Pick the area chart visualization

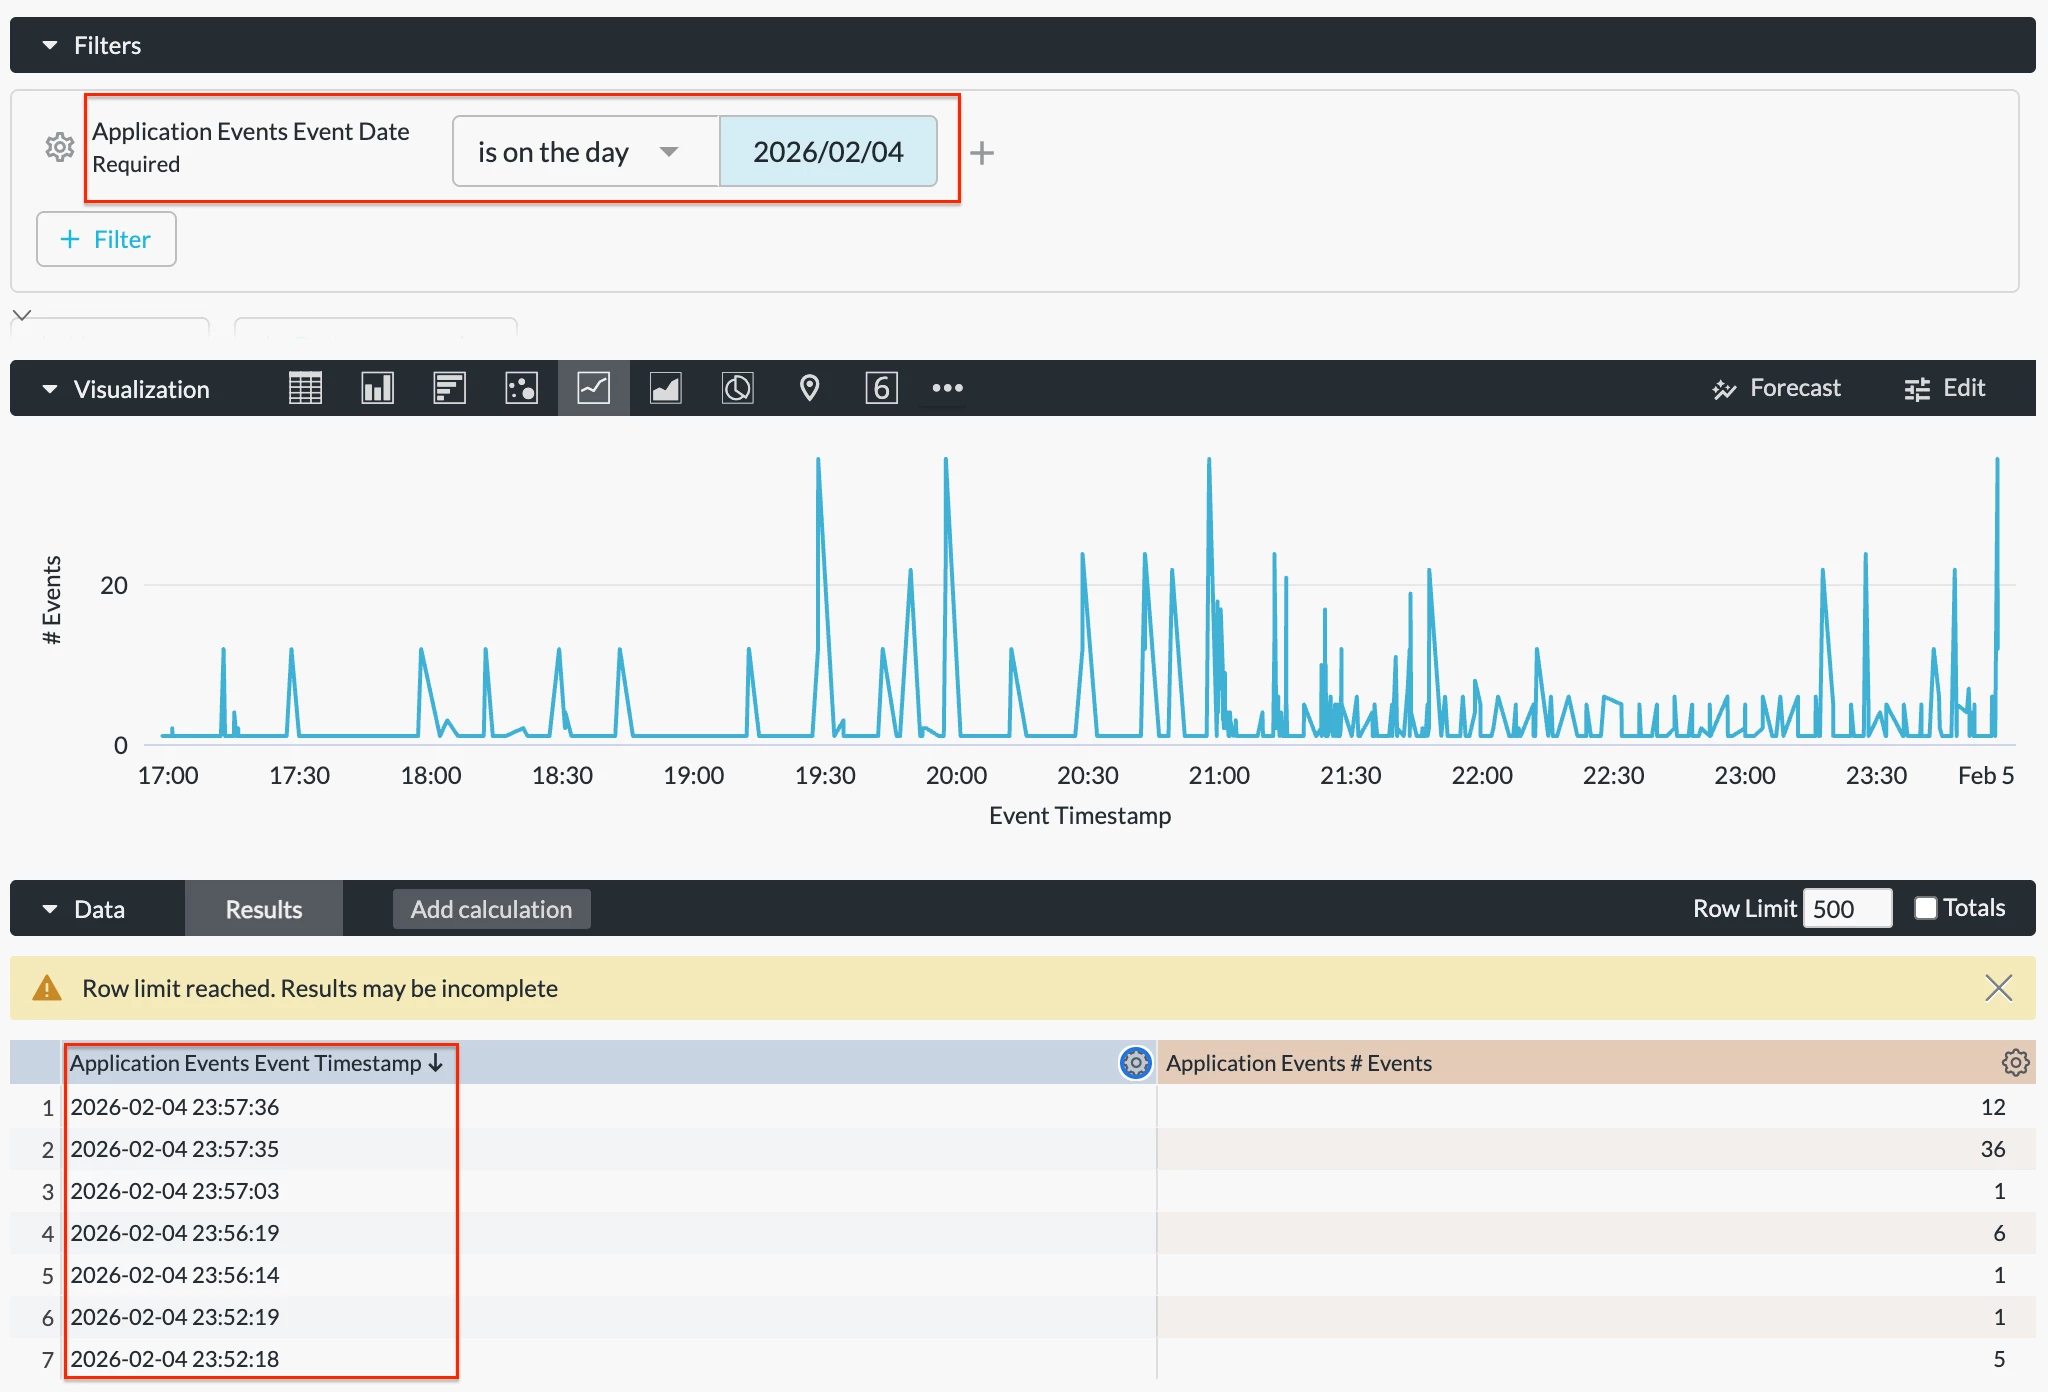pos(665,388)
